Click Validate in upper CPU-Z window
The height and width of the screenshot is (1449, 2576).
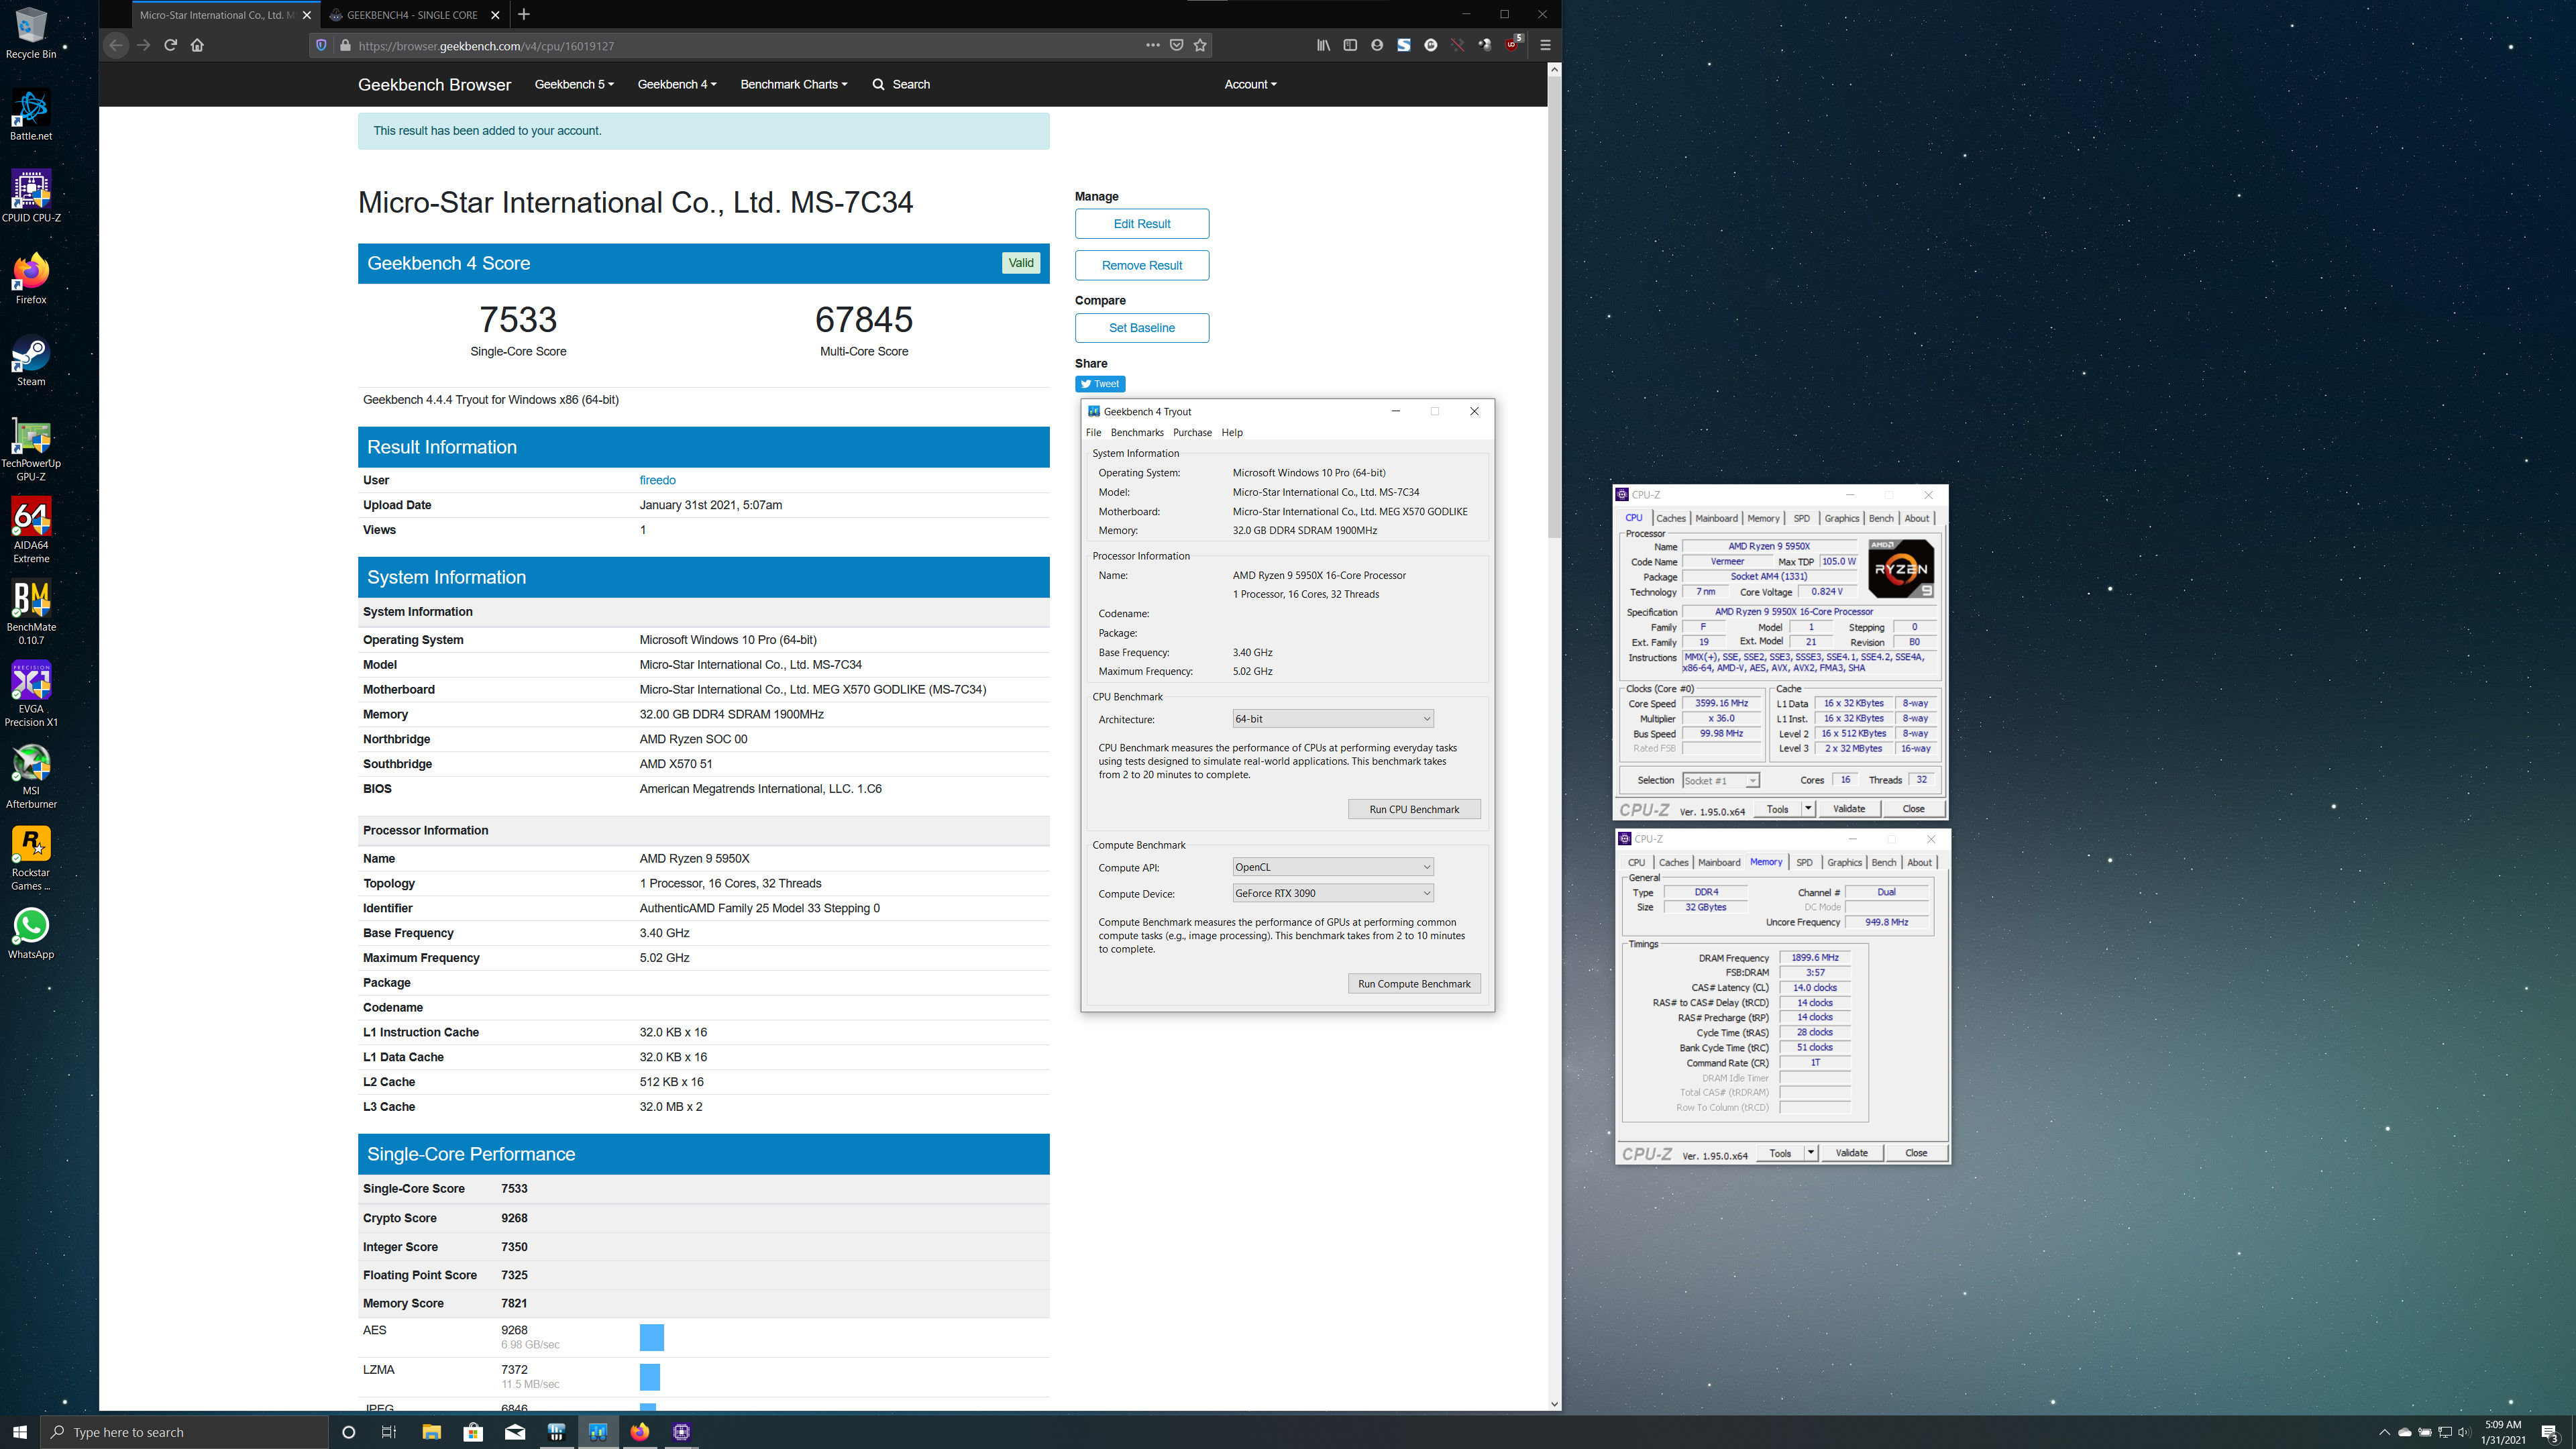click(x=1848, y=809)
